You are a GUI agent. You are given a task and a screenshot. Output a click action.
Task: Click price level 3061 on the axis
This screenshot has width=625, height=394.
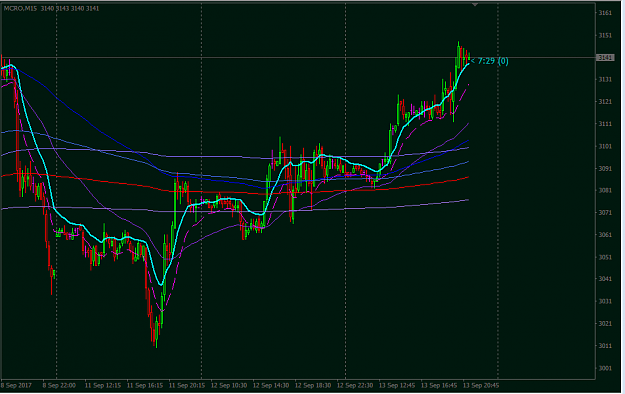605,235
